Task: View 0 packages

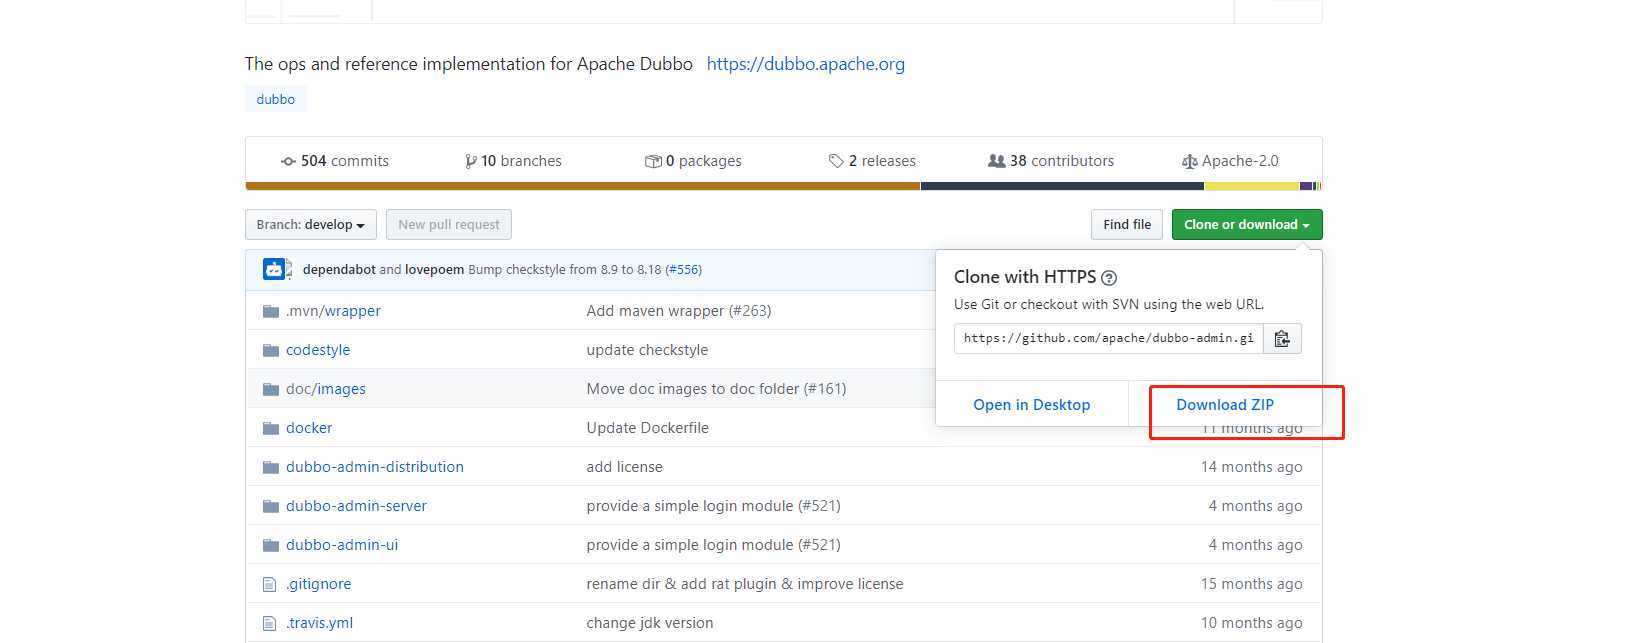Action: click(693, 161)
